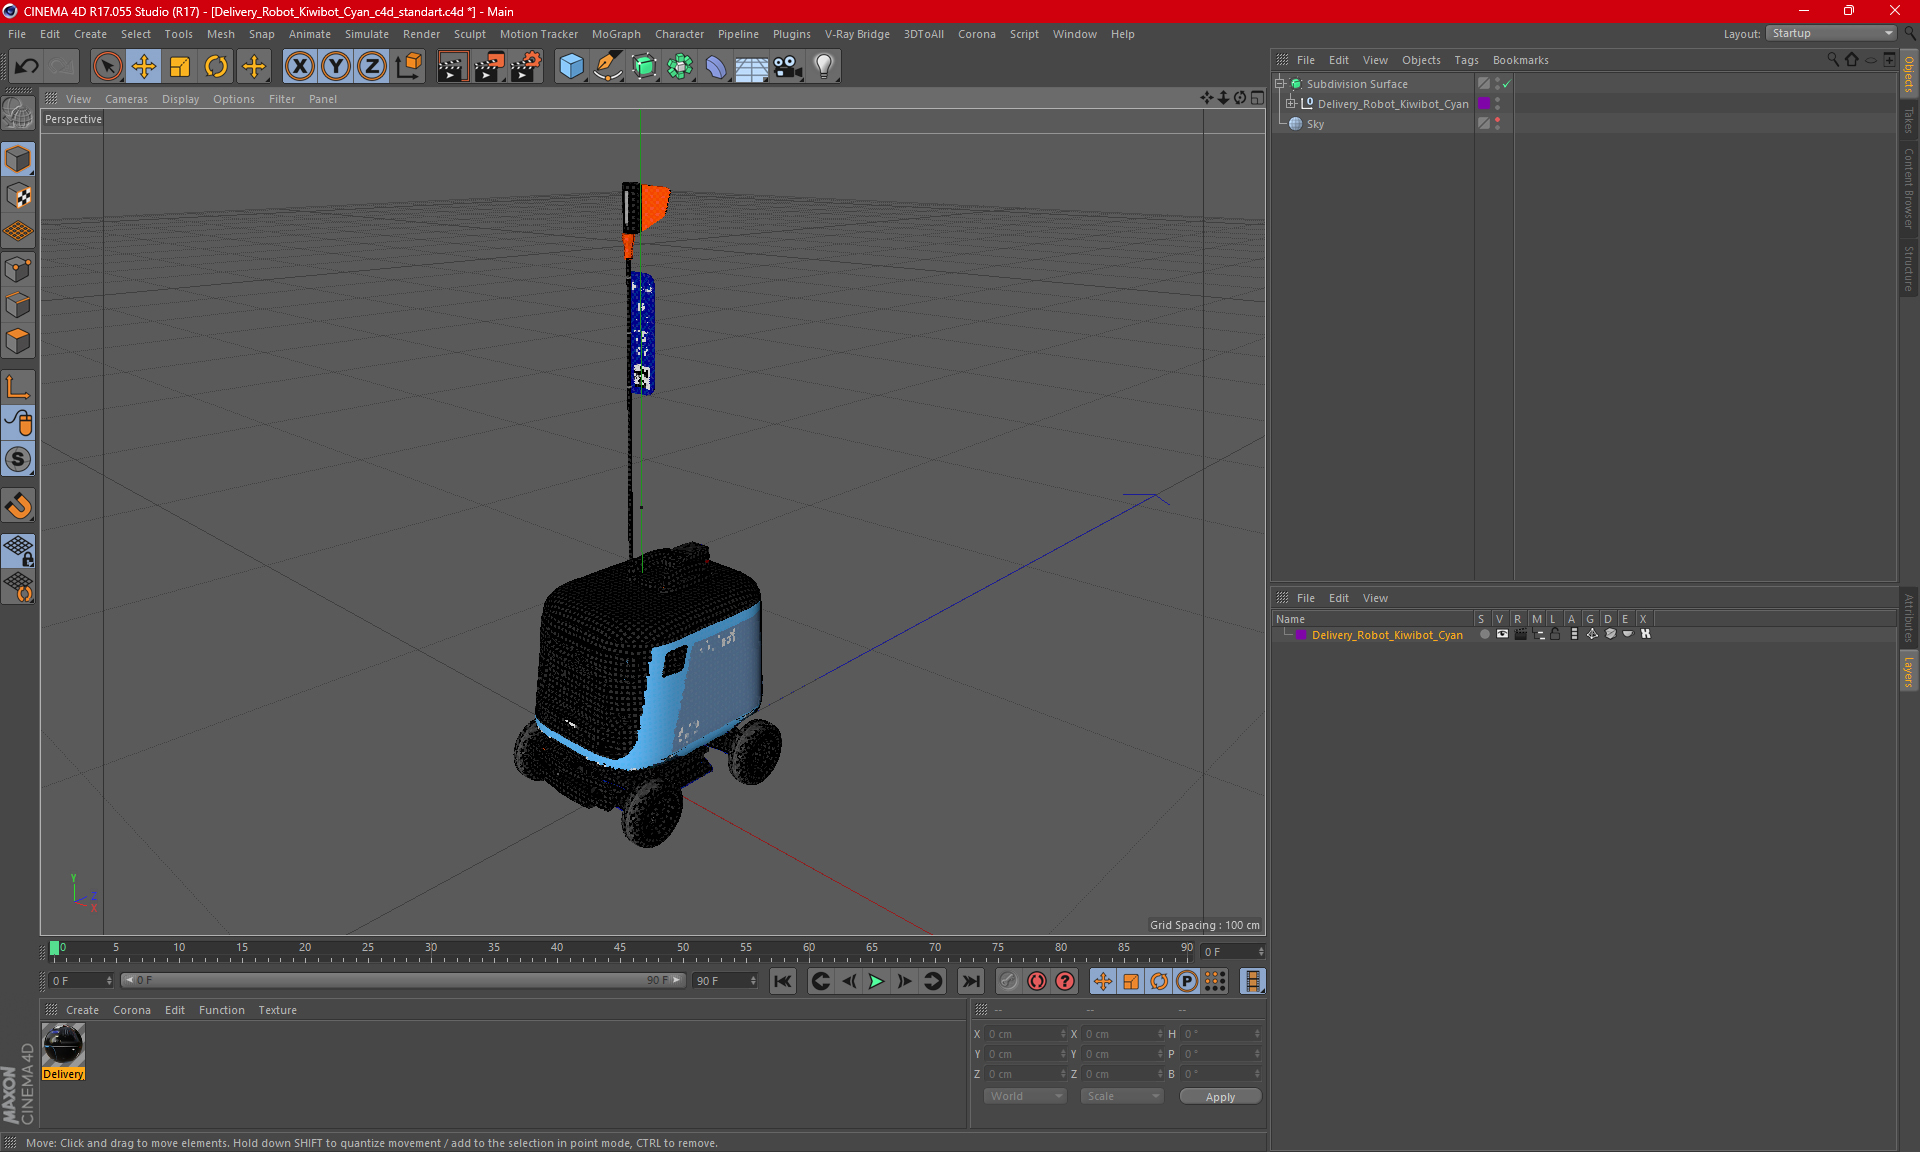Open the Scale dropdown in coordinates
Image resolution: width=1920 pixels, height=1152 pixels.
click(x=1122, y=1096)
